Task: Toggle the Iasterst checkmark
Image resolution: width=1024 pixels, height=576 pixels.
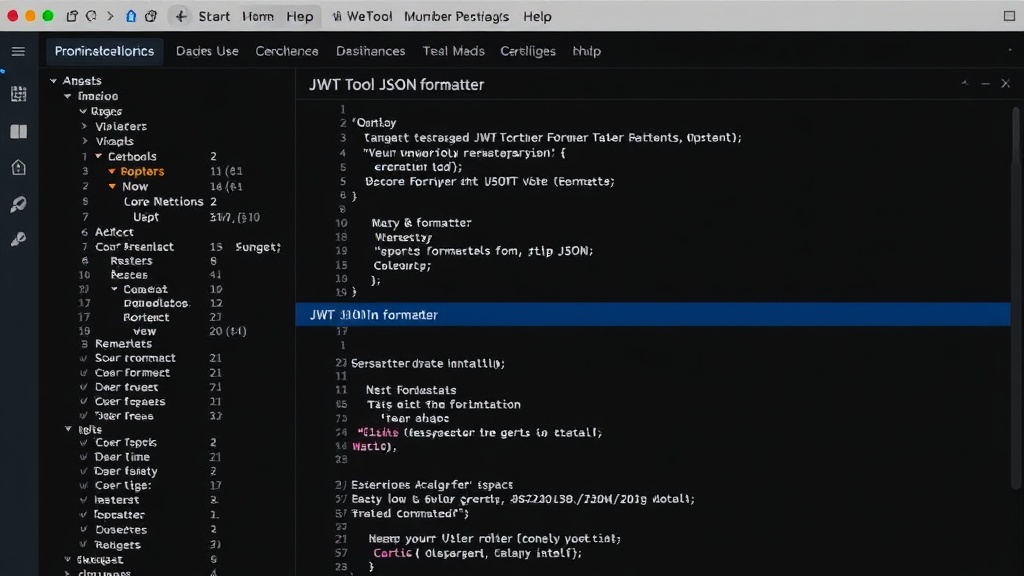Action: click(84, 500)
